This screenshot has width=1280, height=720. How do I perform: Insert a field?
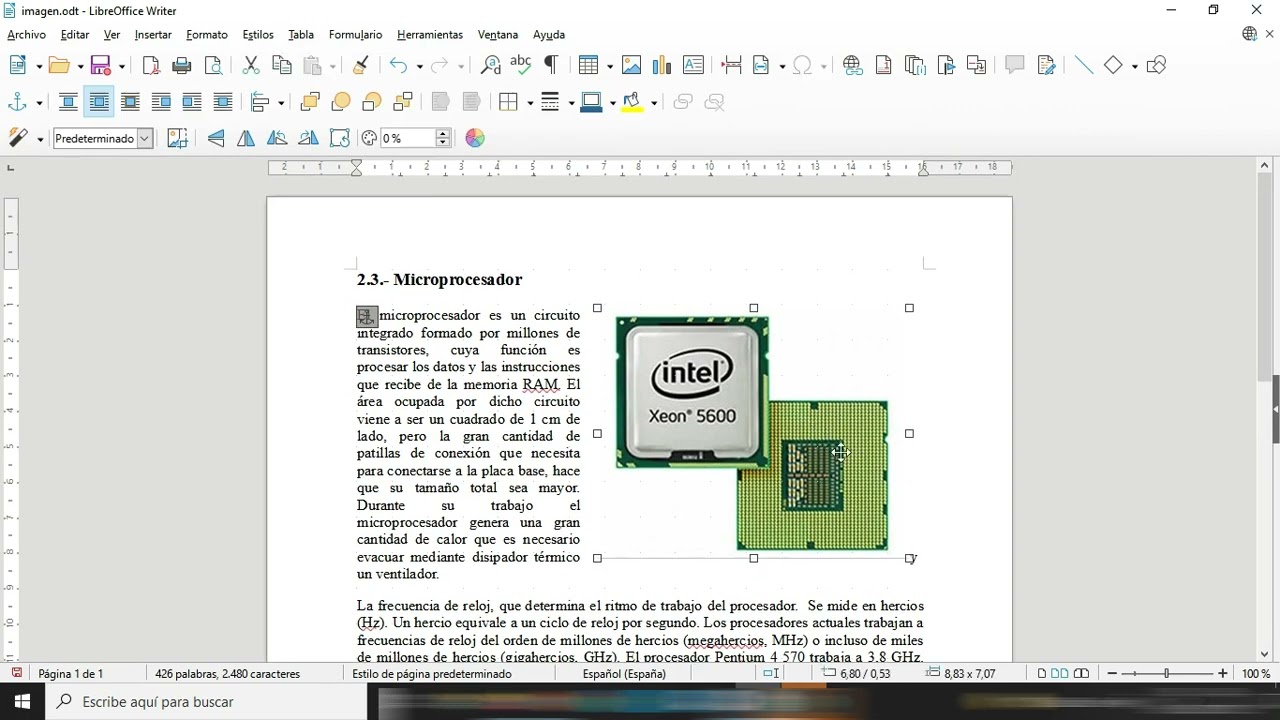762,65
